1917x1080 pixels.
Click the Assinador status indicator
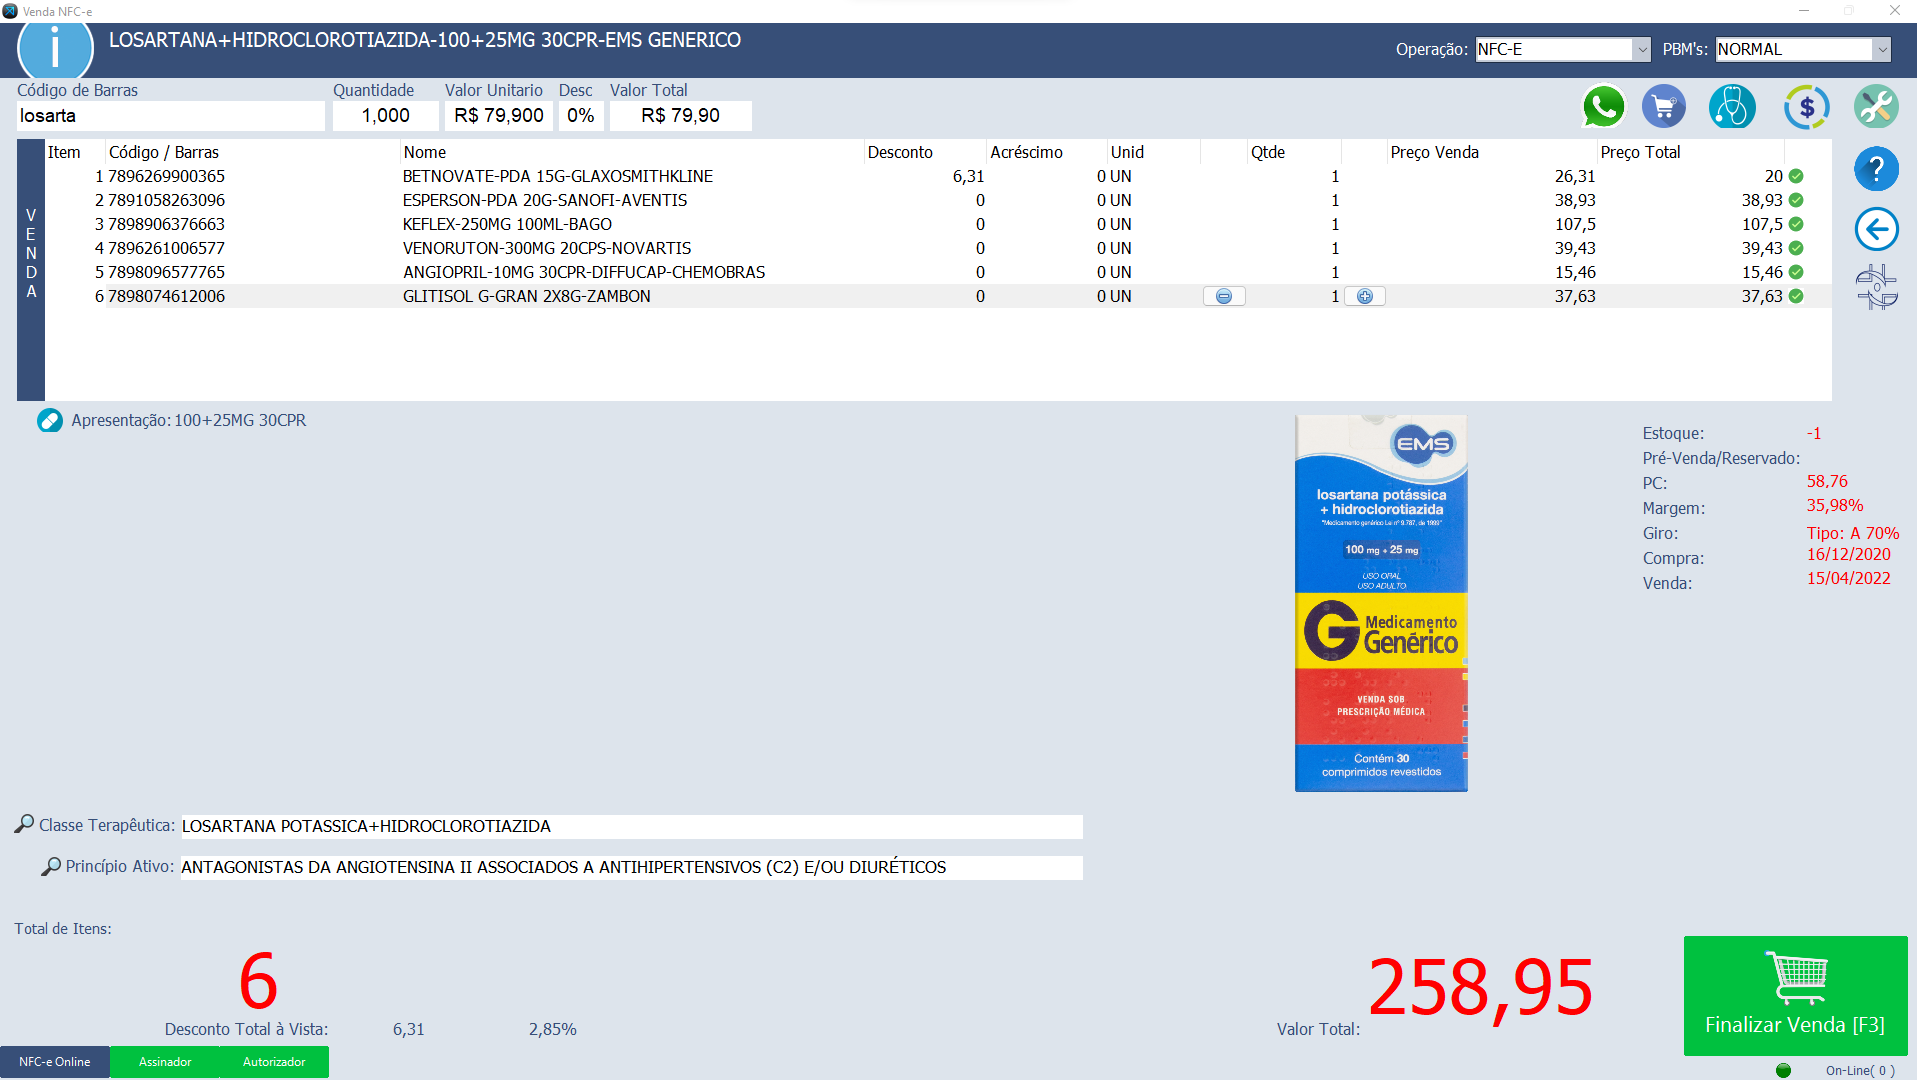tap(165, 1062)
